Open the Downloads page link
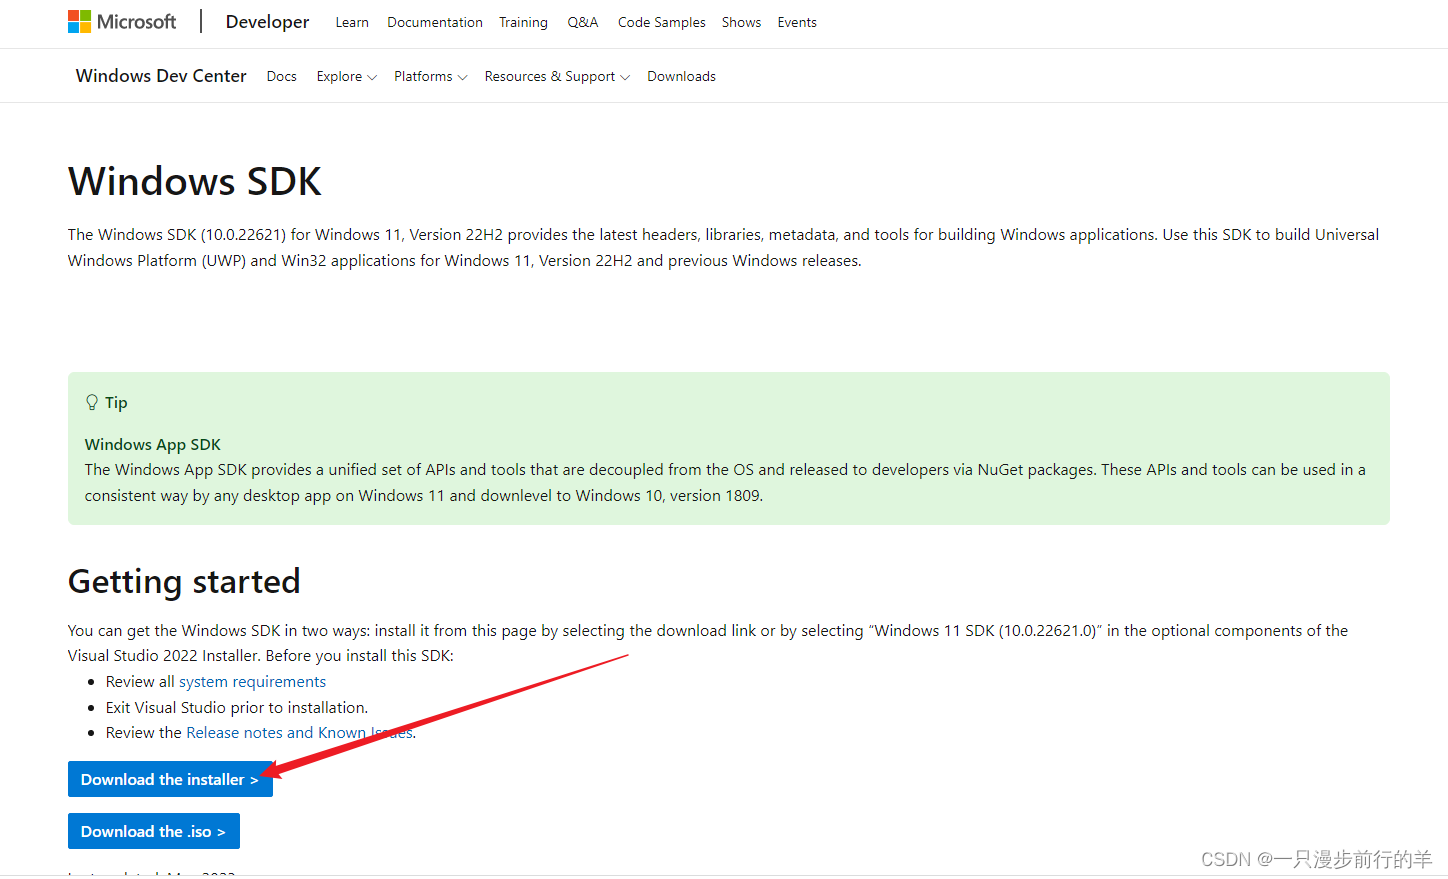 681,76
